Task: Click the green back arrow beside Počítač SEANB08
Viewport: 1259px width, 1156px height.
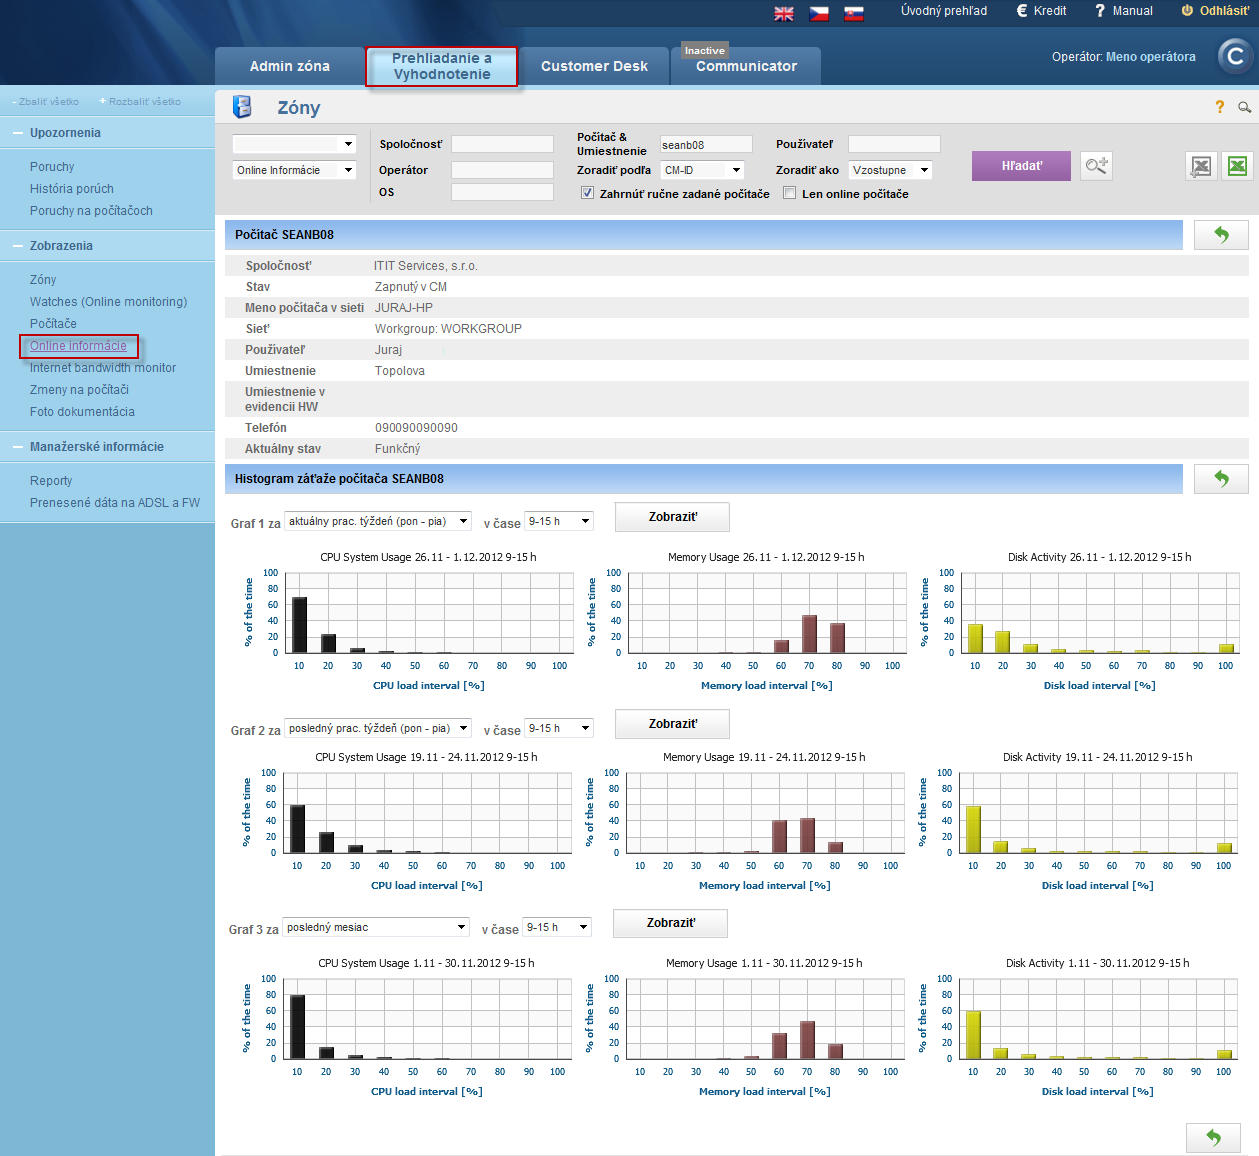Action: click(x=1221, y=235)
